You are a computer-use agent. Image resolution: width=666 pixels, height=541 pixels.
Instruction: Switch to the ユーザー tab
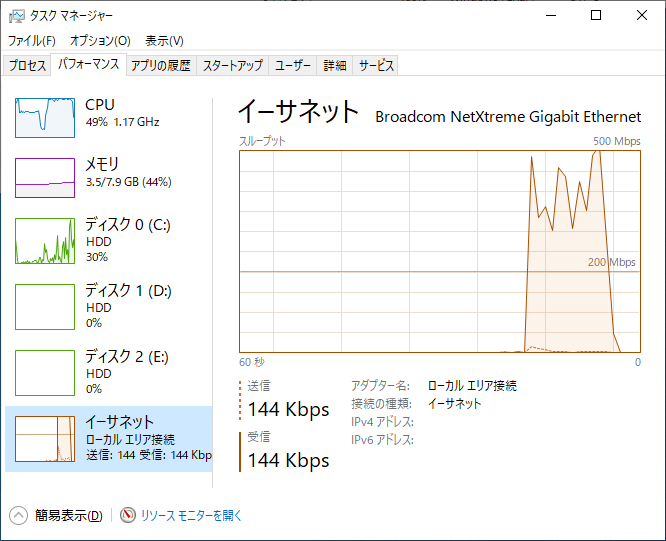tap(293, 65)
